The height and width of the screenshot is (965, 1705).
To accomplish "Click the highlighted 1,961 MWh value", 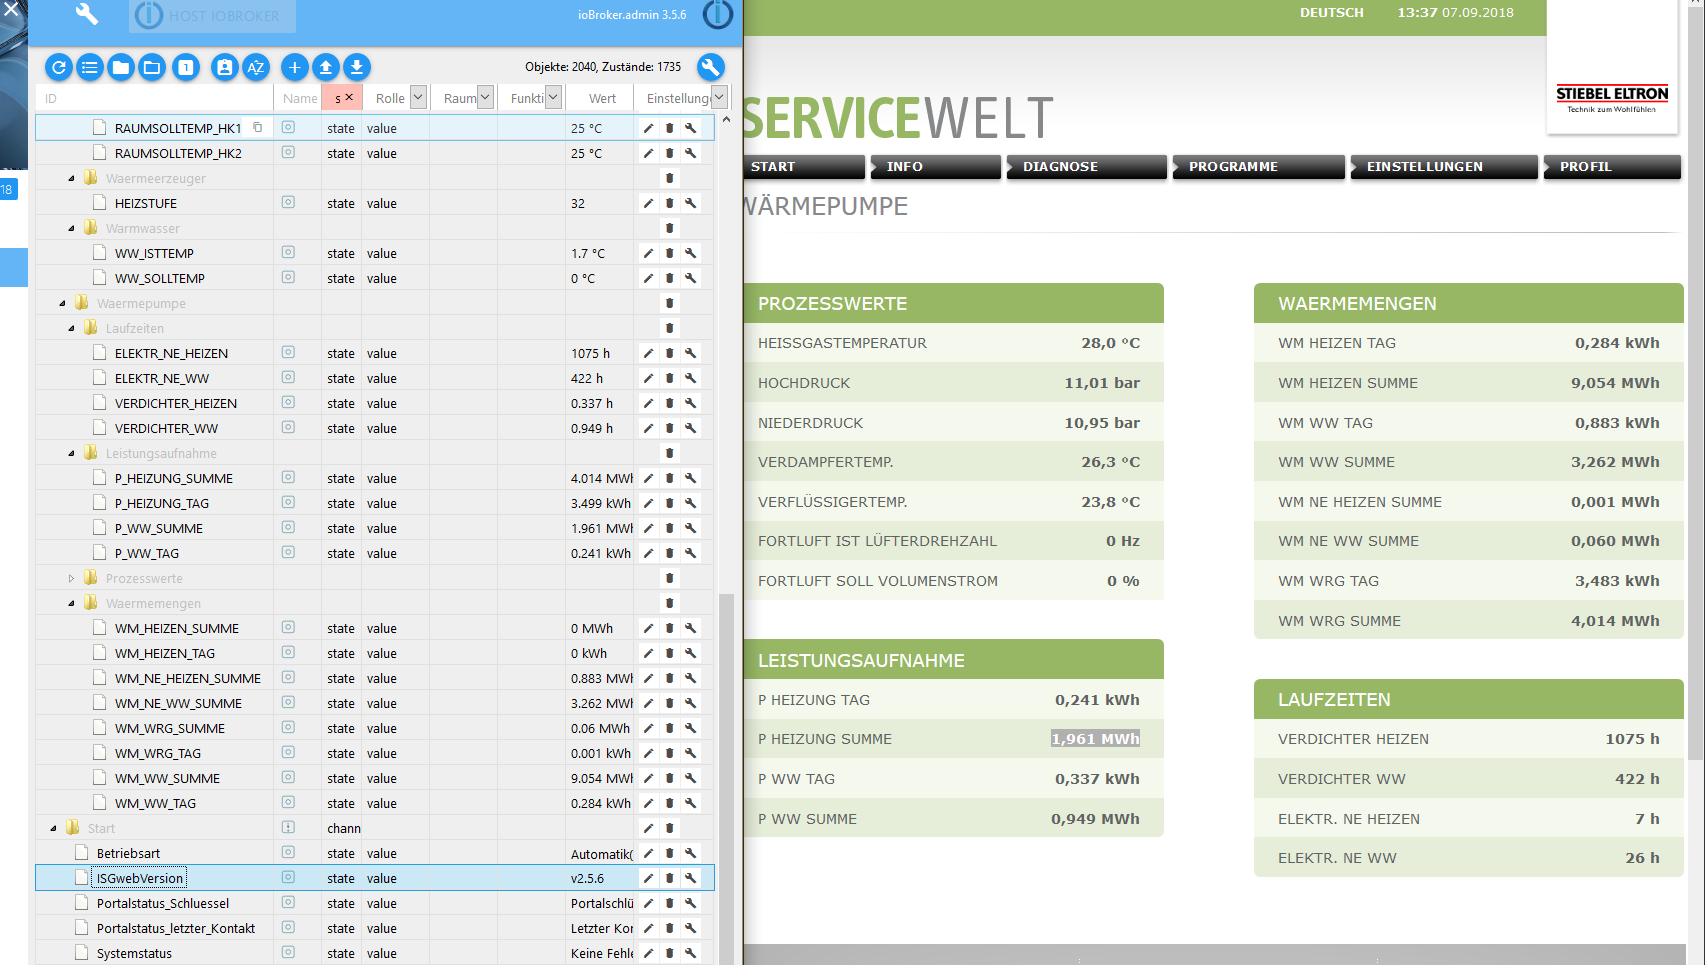I will [x=1095, y=739].
